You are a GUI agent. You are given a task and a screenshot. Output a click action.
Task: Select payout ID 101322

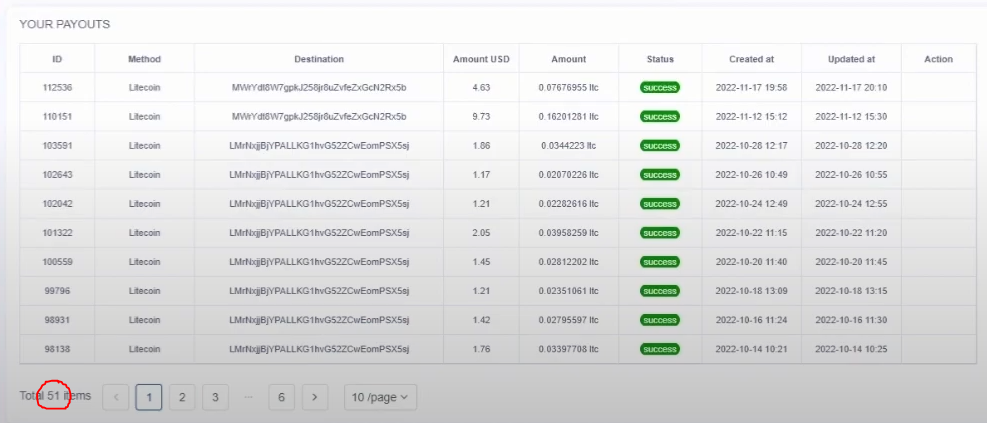pos(57,232)
